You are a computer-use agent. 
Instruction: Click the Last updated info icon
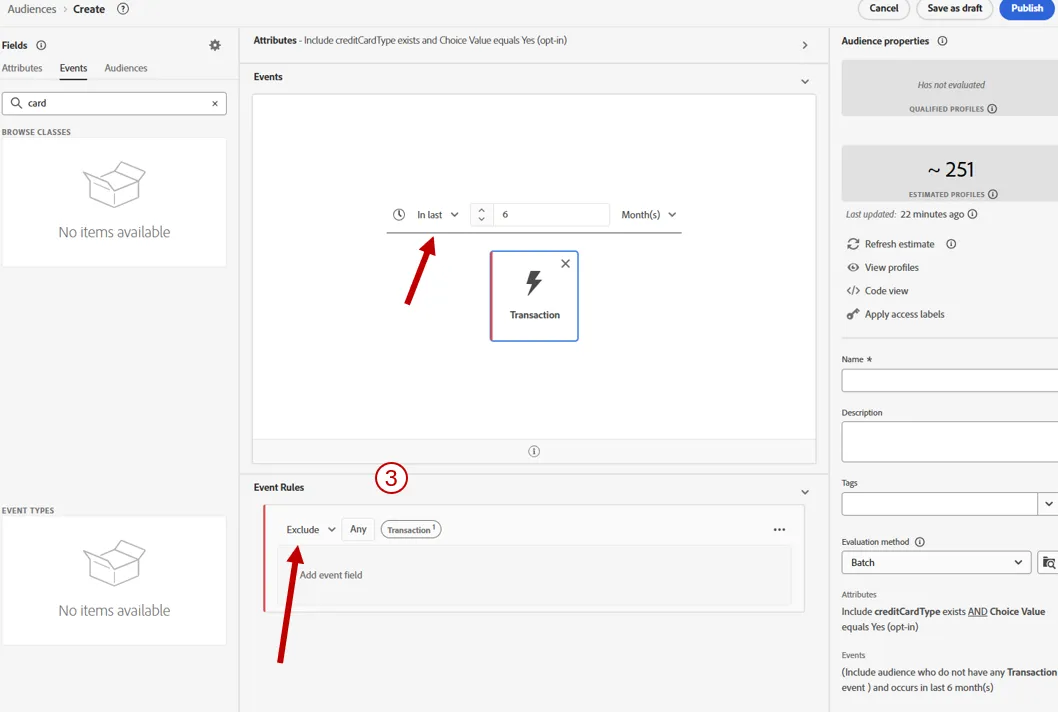[x=972, y=215]
